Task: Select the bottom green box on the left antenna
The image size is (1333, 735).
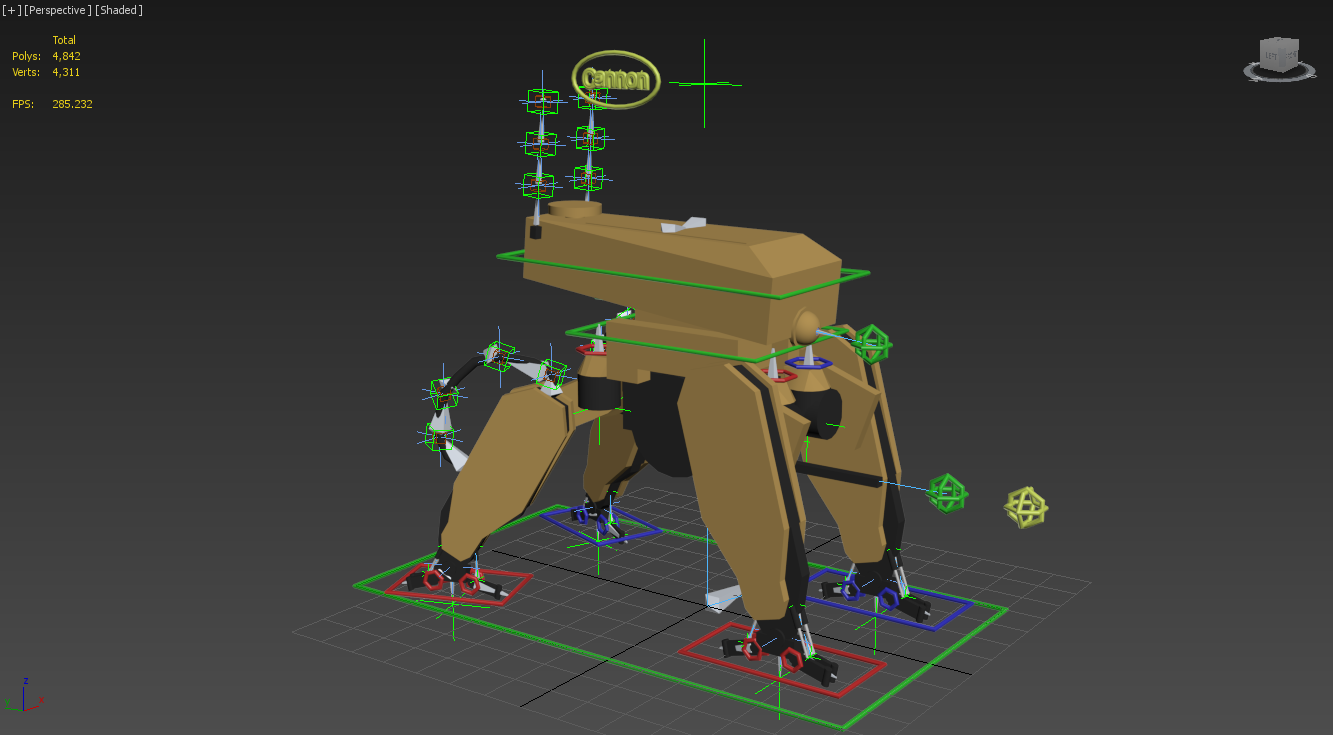Action: (540, 185)
